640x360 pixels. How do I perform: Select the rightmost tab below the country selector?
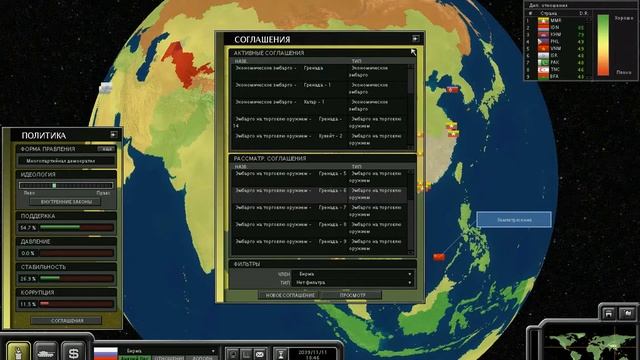(x=202, y=358)
